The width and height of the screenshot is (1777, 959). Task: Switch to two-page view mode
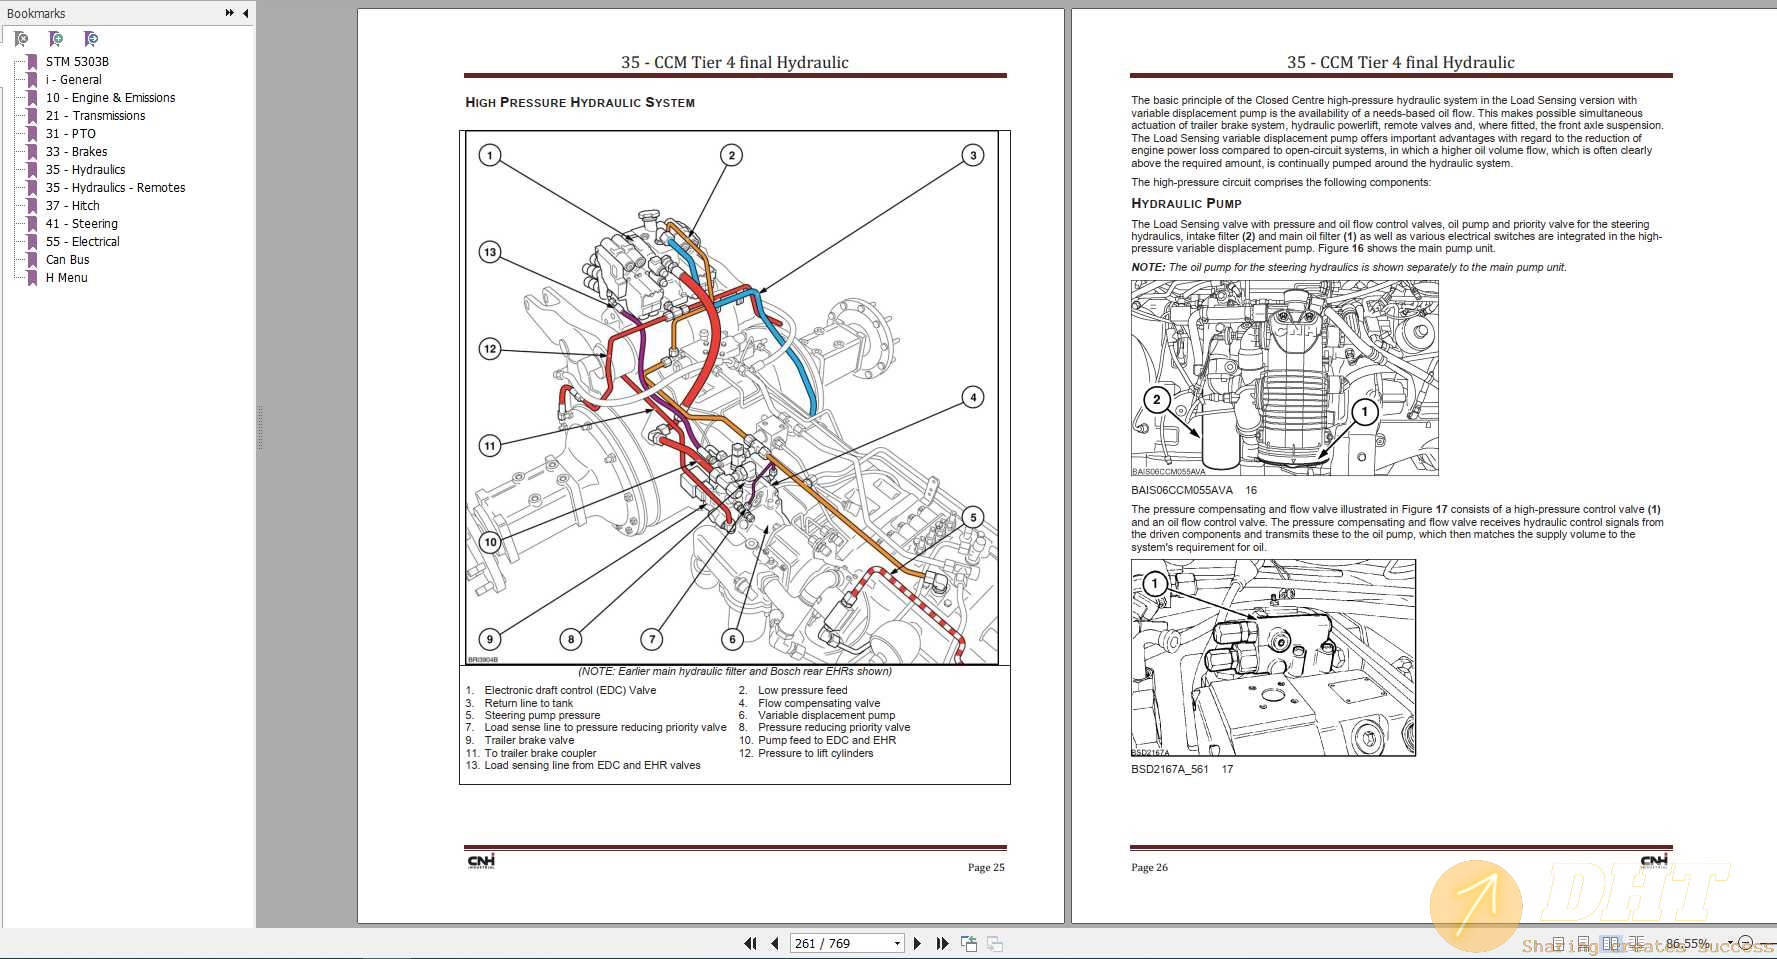point(1609,943)
